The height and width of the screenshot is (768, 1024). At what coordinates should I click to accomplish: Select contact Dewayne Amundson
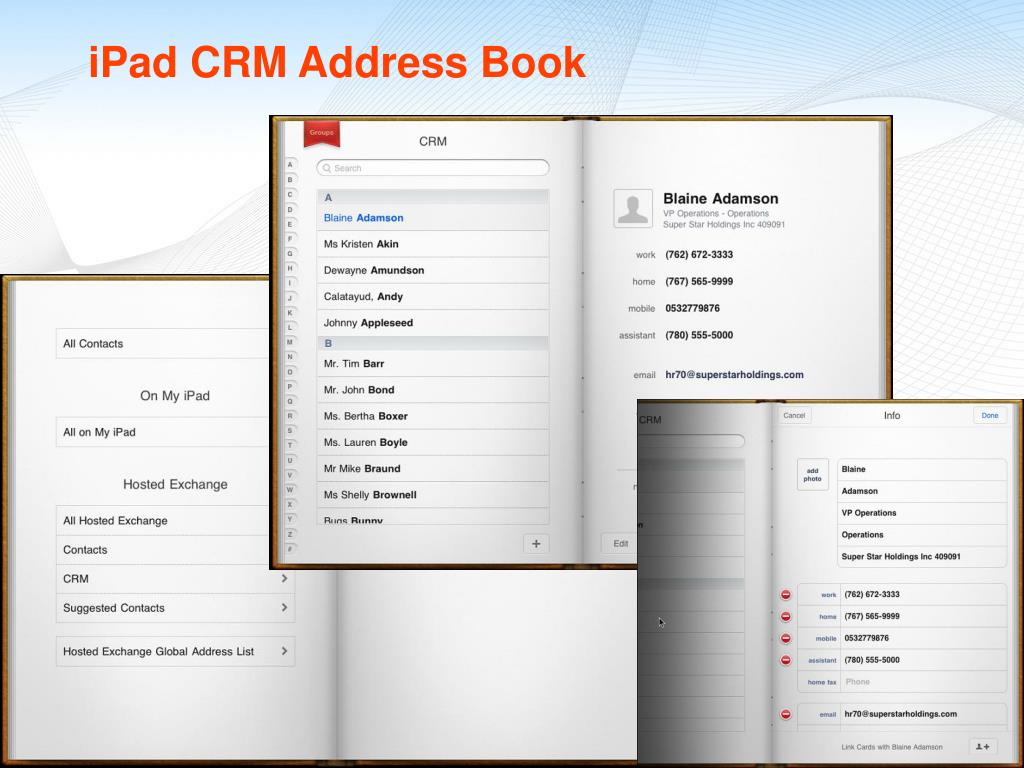click(x=433, y=270)
